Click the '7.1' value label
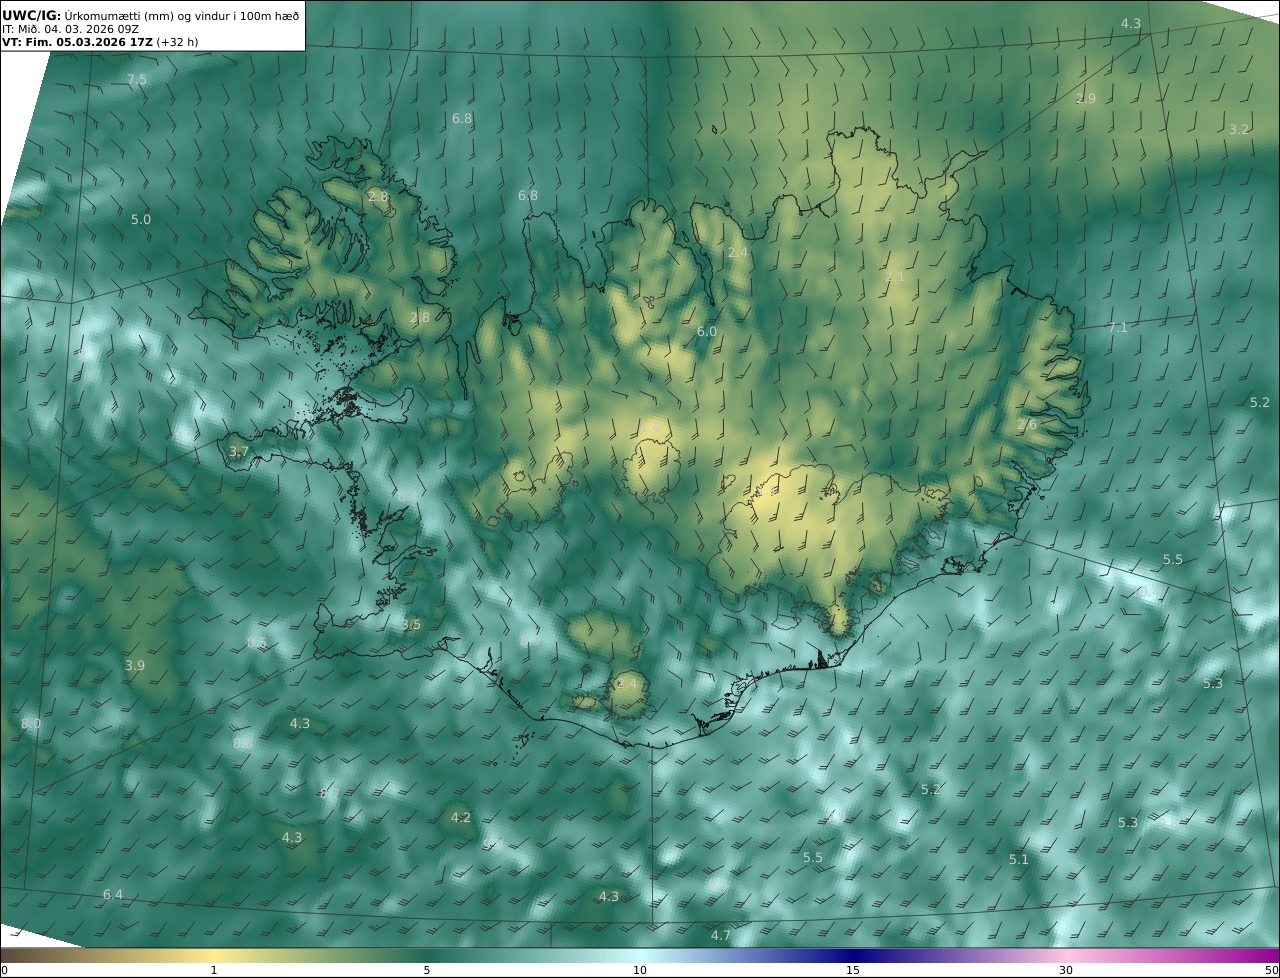The width and height of the screenshot is (1280, 978). [1118, 327]
